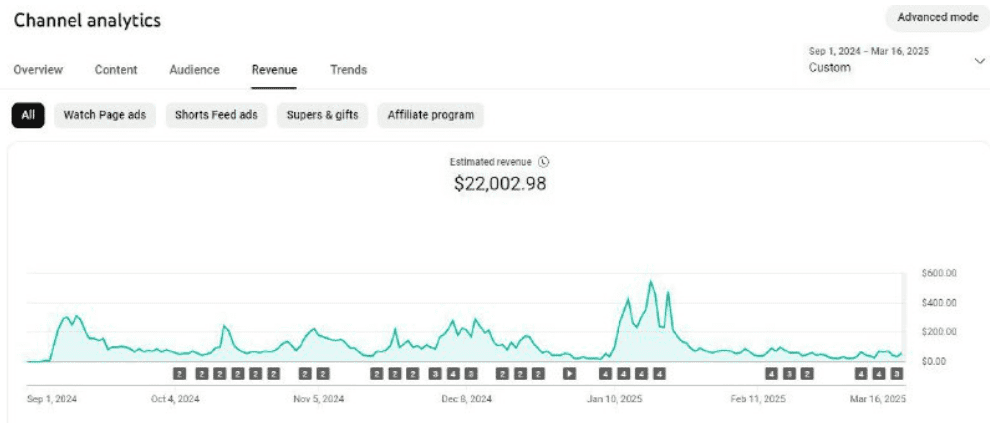The image size is (990, 423).
Task: Click the $22,002.98 estimated revenue total
Action: click(x=499, y=184)
